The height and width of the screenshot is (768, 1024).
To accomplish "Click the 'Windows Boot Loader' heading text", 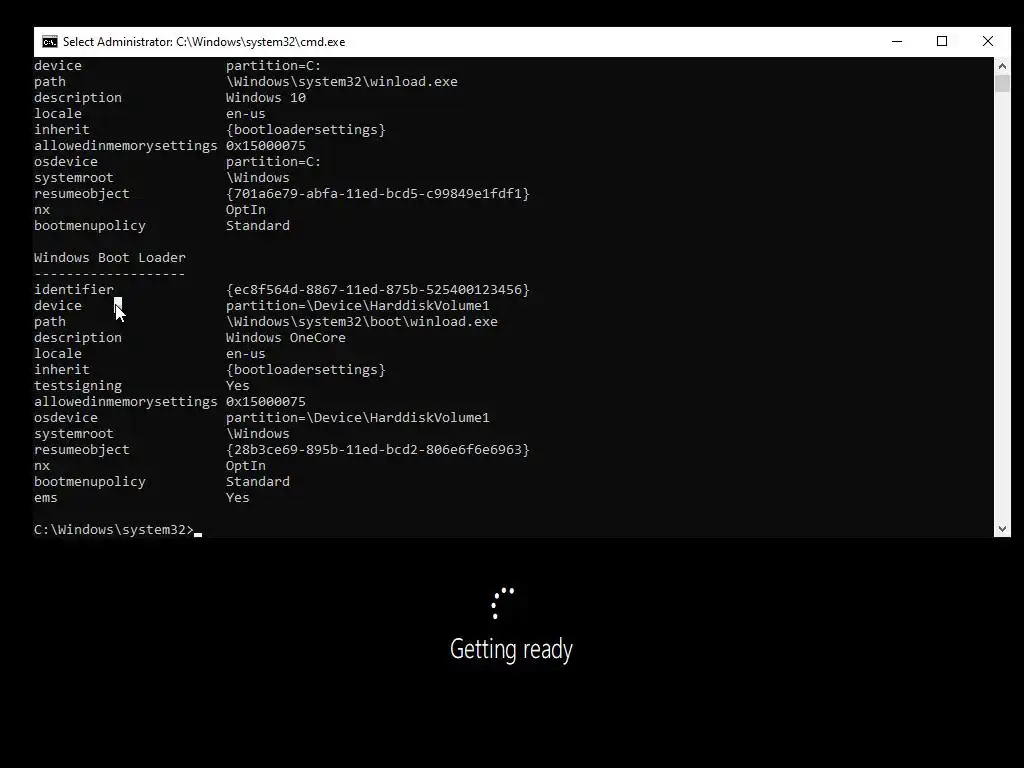I will coord(110,257).
